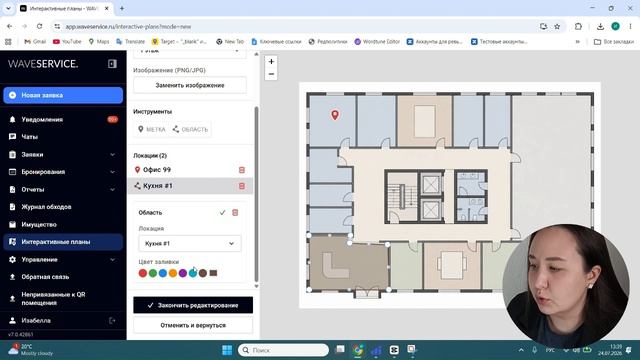Click the settings panel vertical scrollbar
The height and width of the screenshot is (360, 640).
256,194
